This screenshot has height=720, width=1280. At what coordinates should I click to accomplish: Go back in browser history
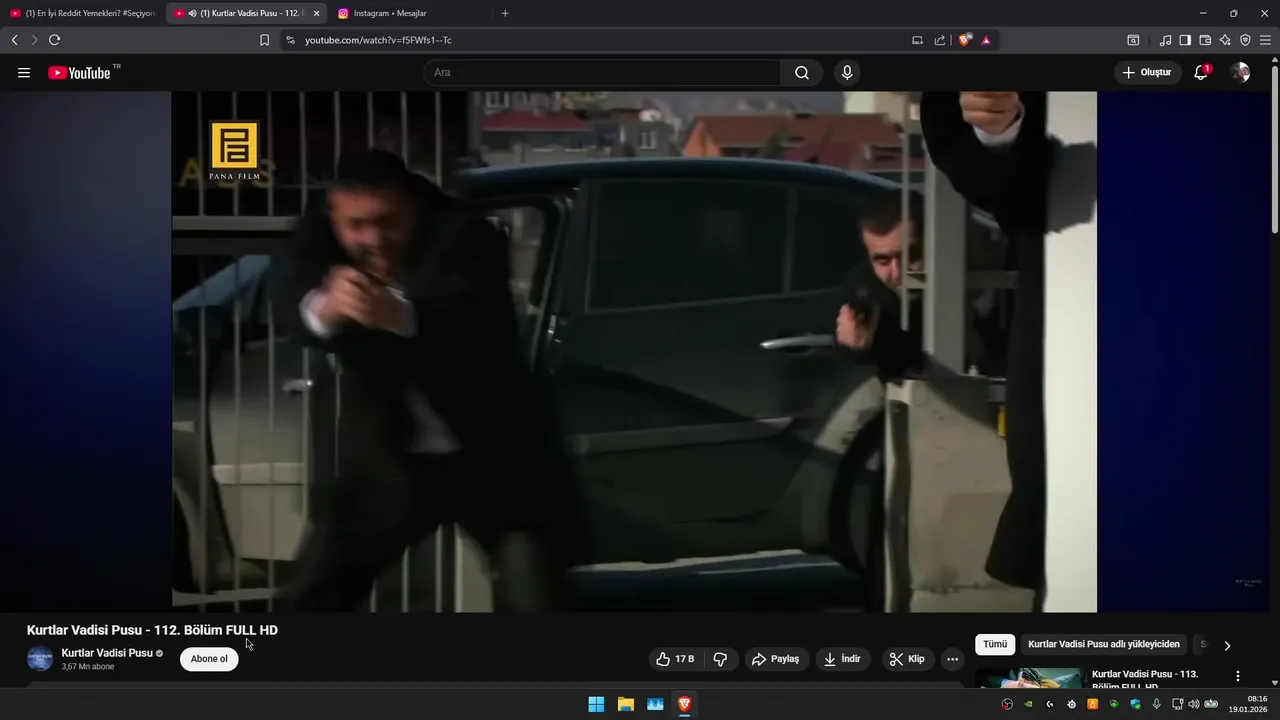14,40
